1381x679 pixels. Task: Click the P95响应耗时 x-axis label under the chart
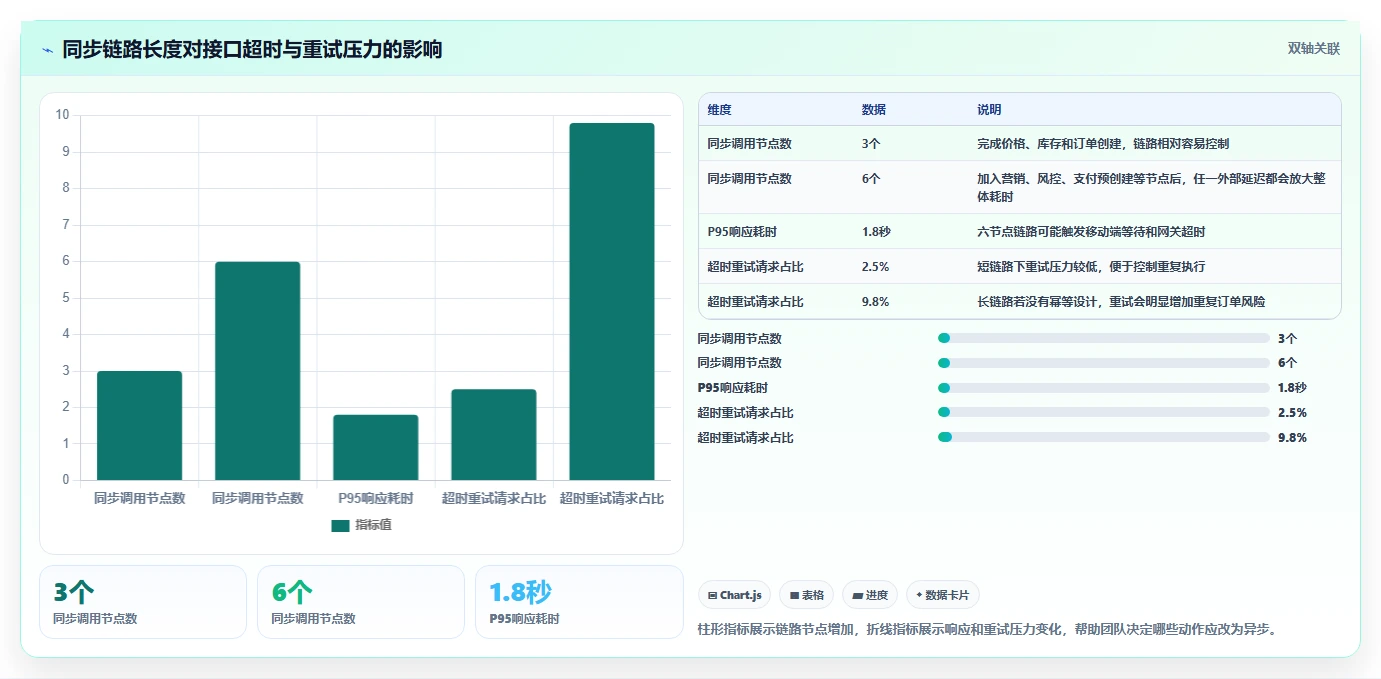[376, 498]
